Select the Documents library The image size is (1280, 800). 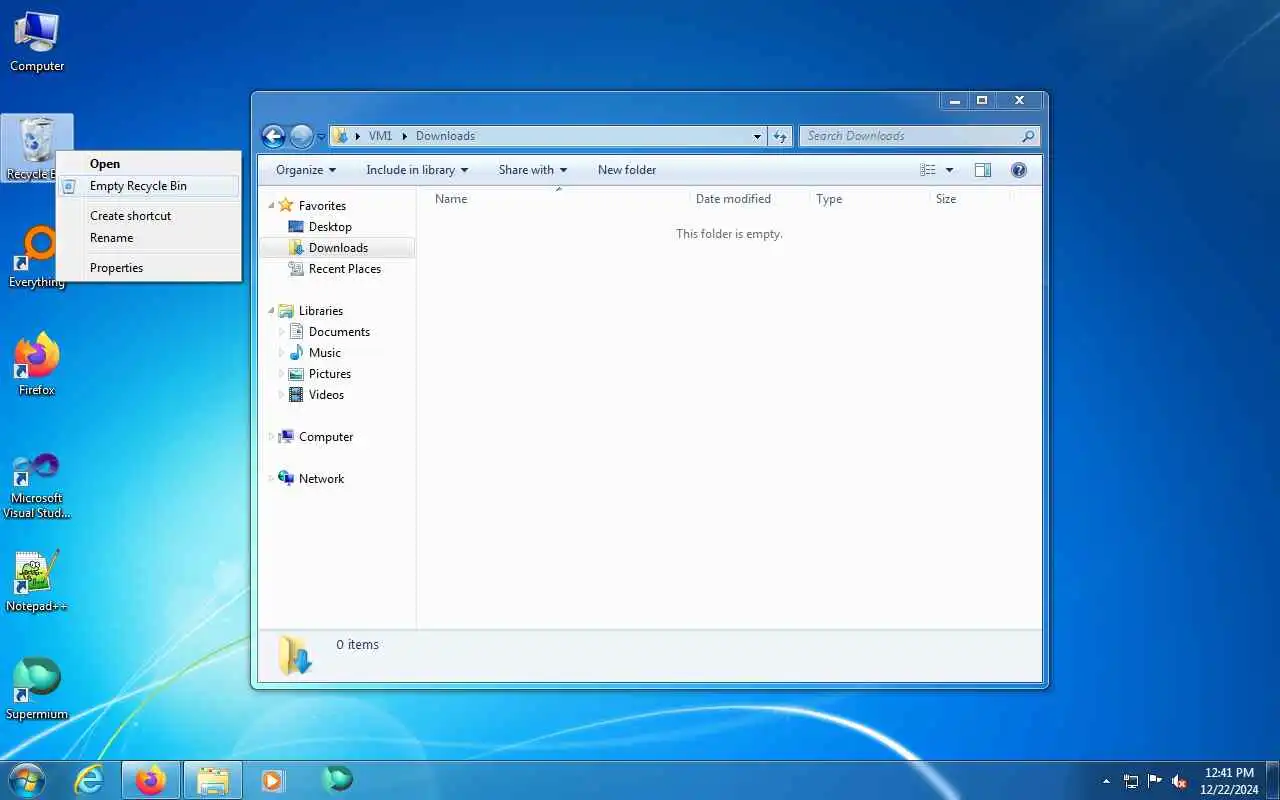tap(339, 332)
